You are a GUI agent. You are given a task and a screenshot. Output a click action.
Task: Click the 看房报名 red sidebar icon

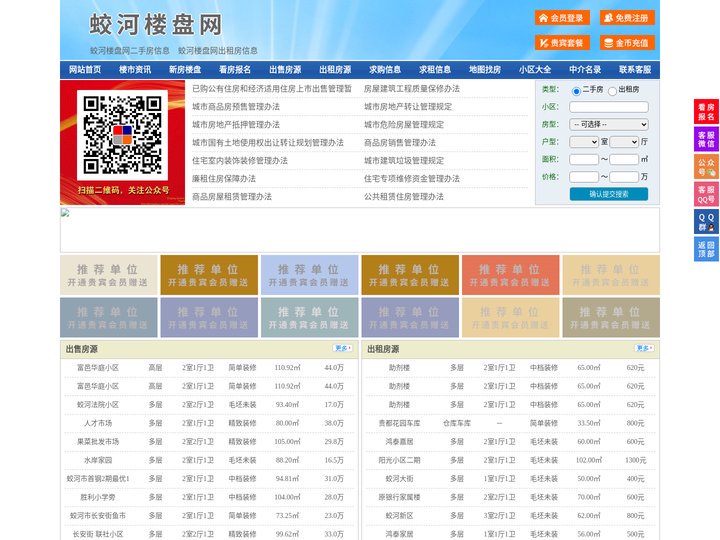(706, 112)
